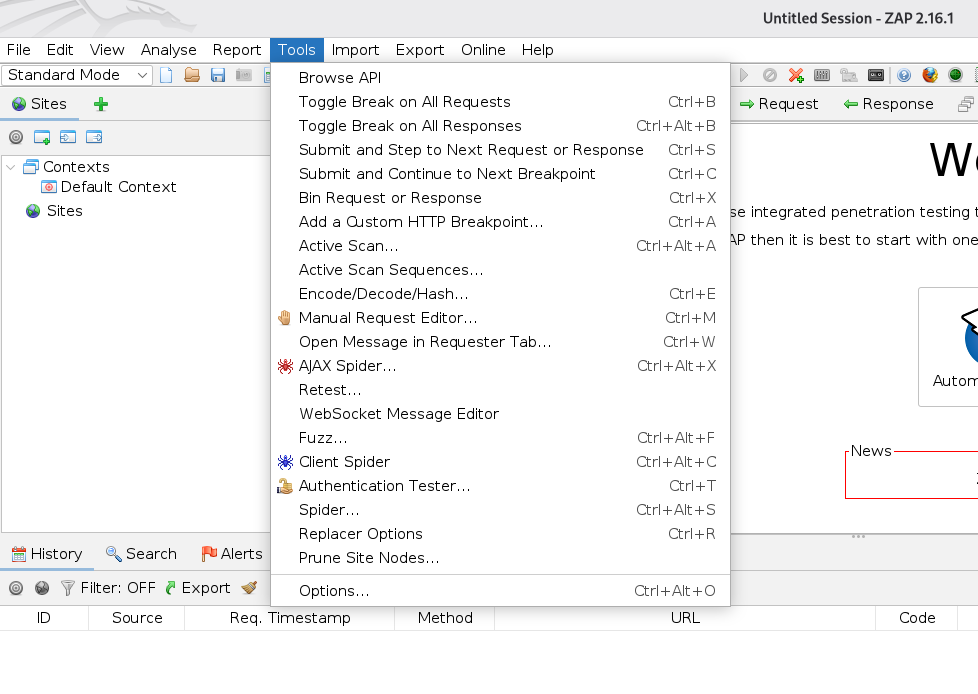Toggle the target scope button in History toolbar
The width and height of the screenshot is (978, 694).
pyautogui.click(x=16, y=588)
